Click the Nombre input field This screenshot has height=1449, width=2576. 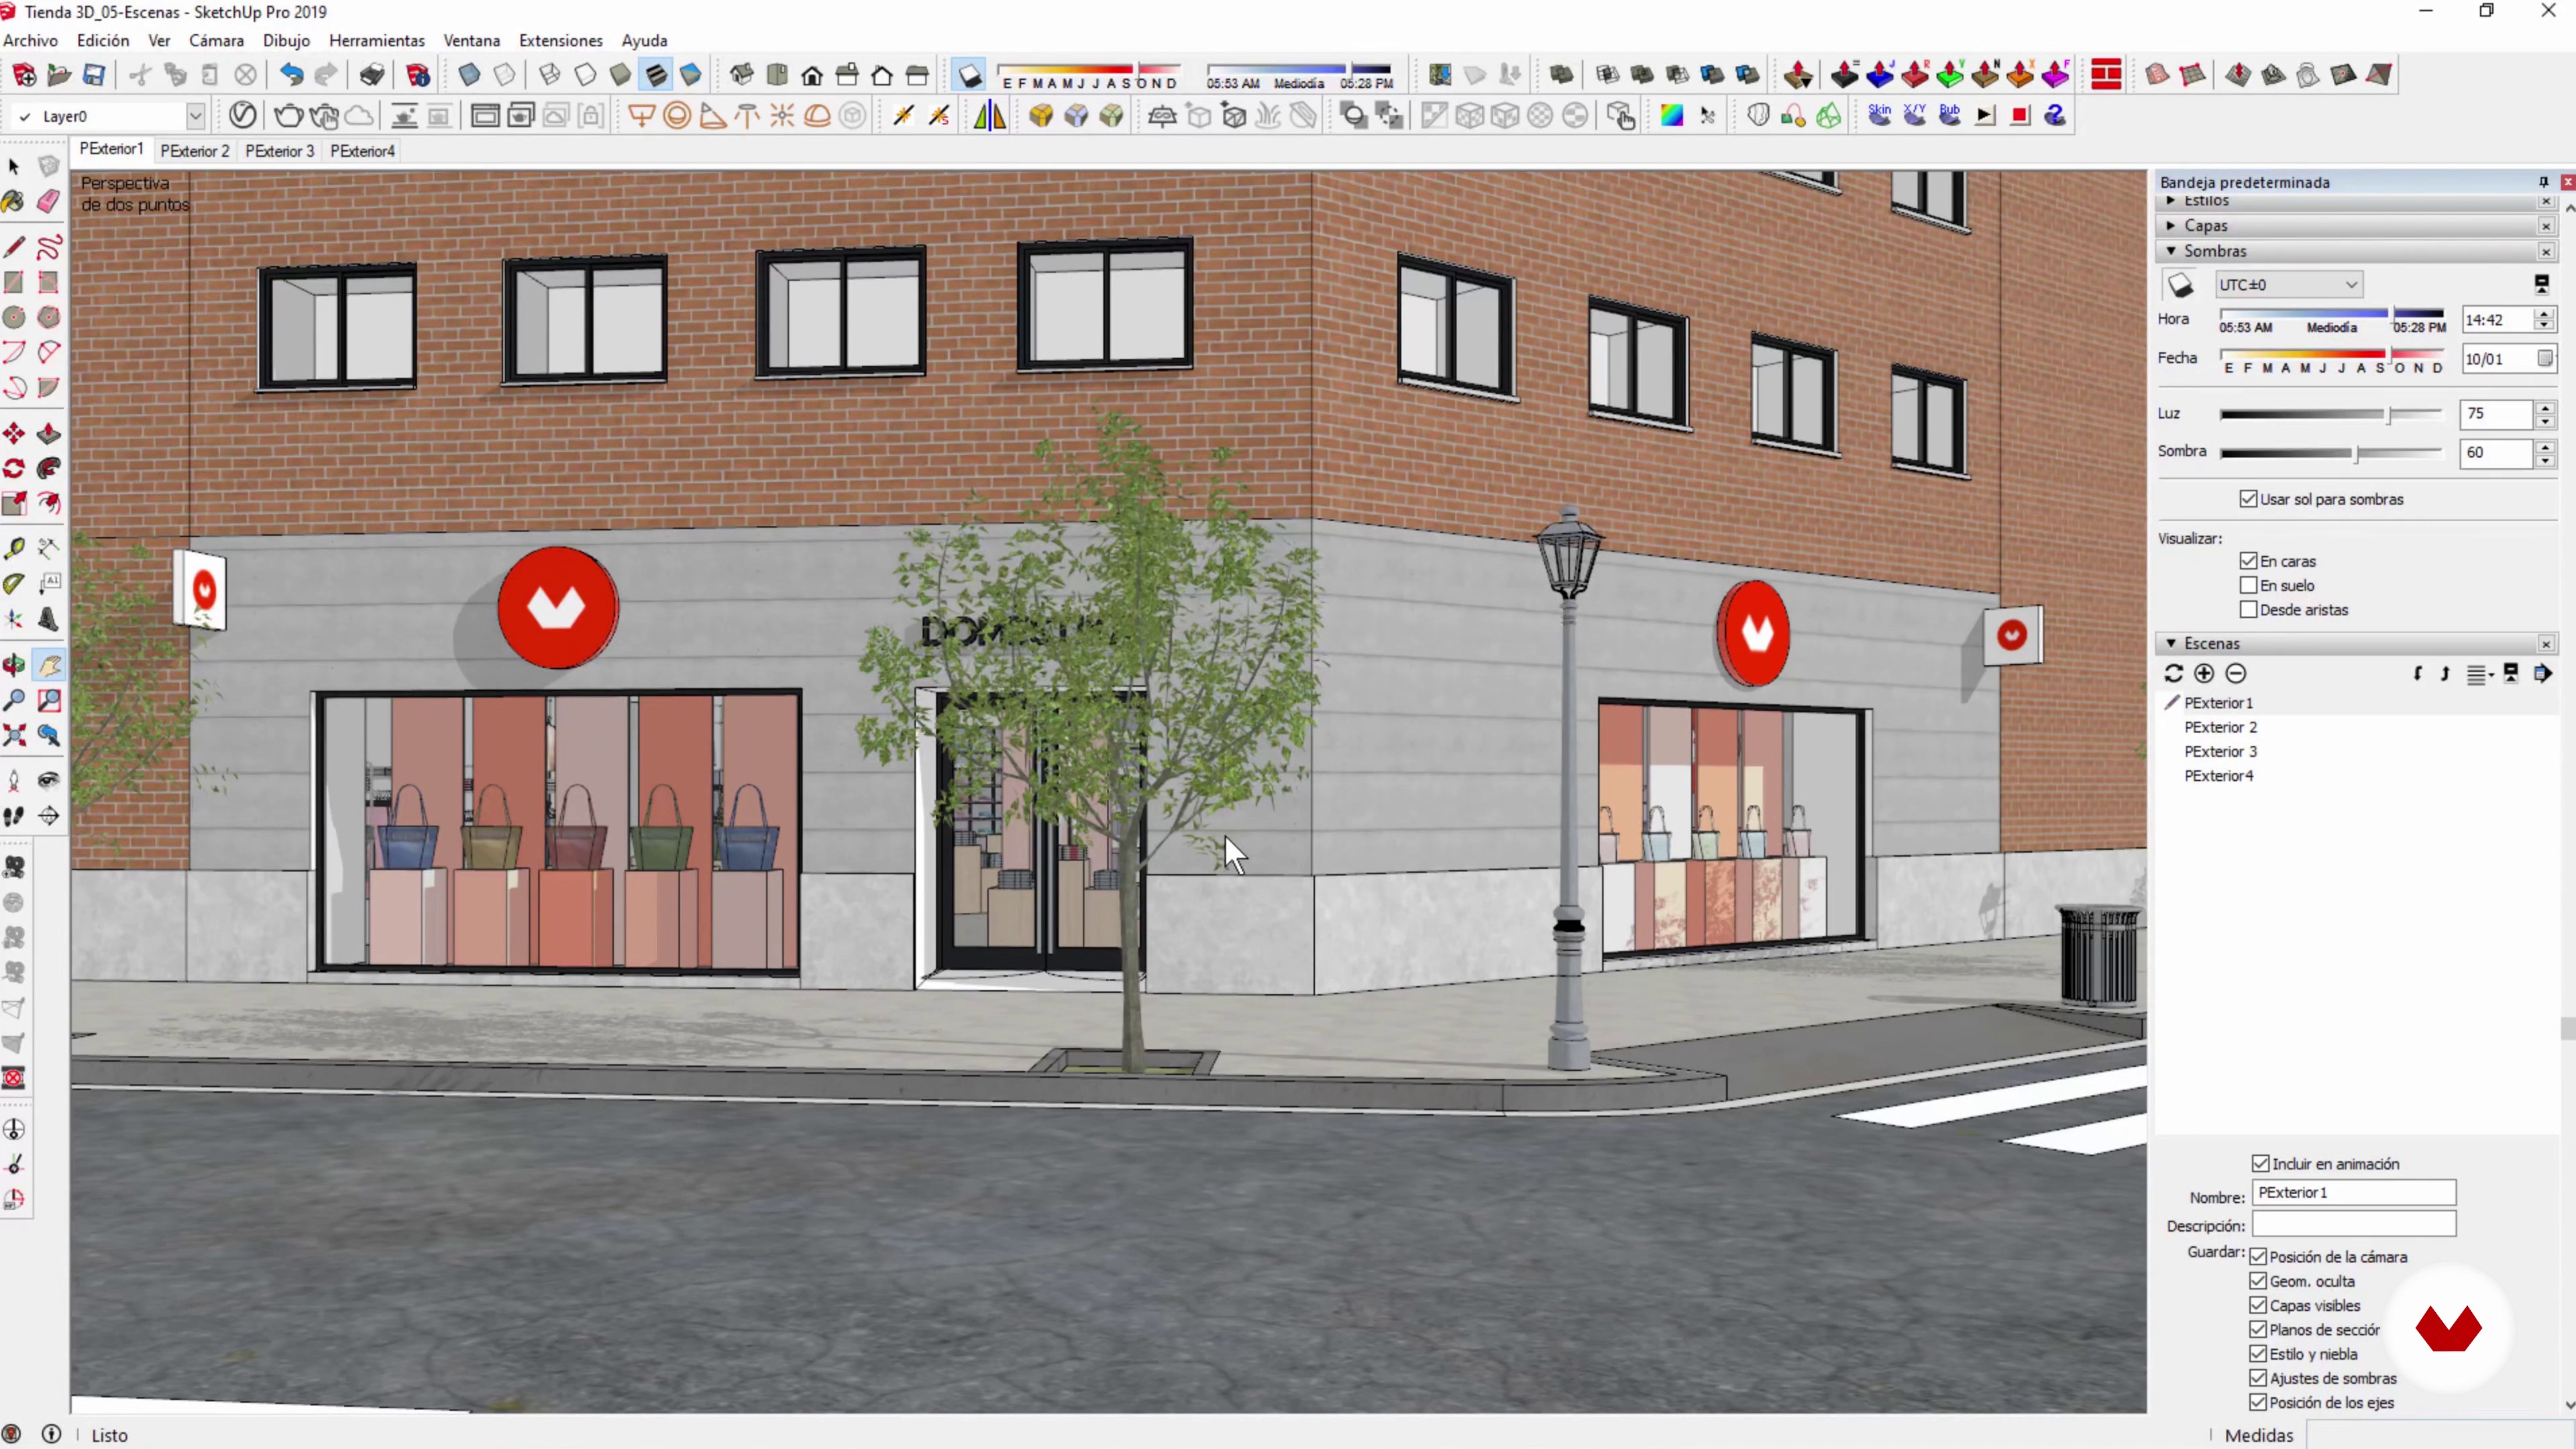[2353, 1193]
